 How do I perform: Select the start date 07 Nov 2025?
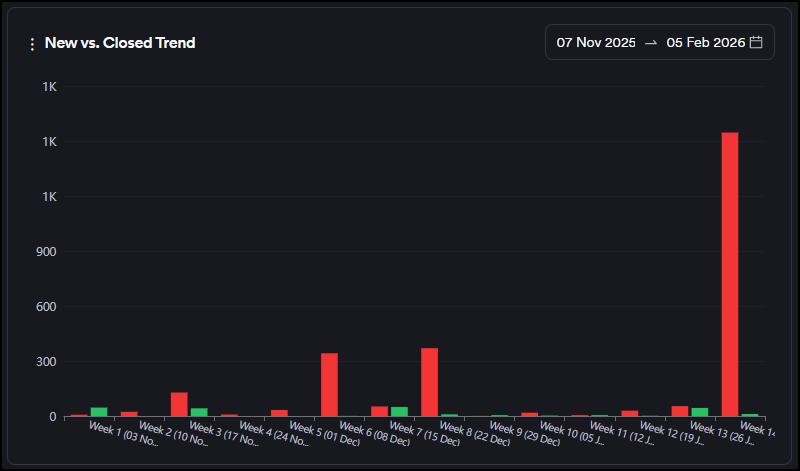(596, 42)
